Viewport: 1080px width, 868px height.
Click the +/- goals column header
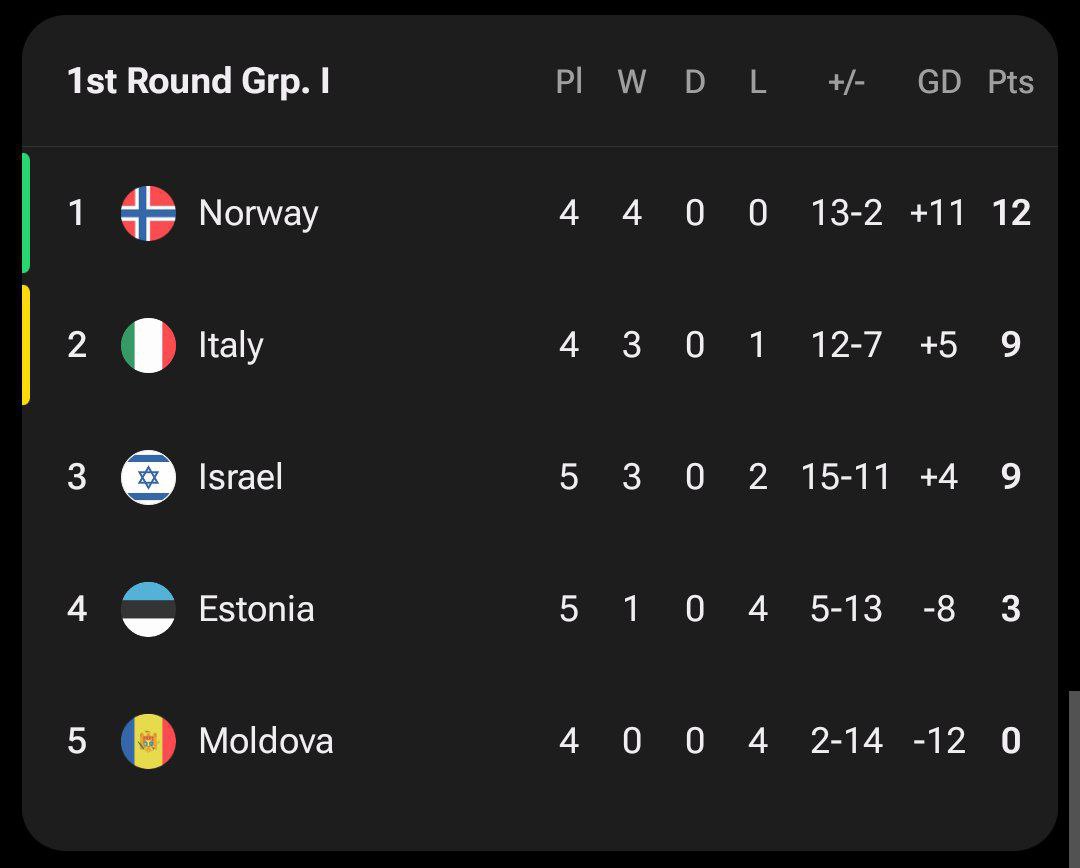click(846, 82)
